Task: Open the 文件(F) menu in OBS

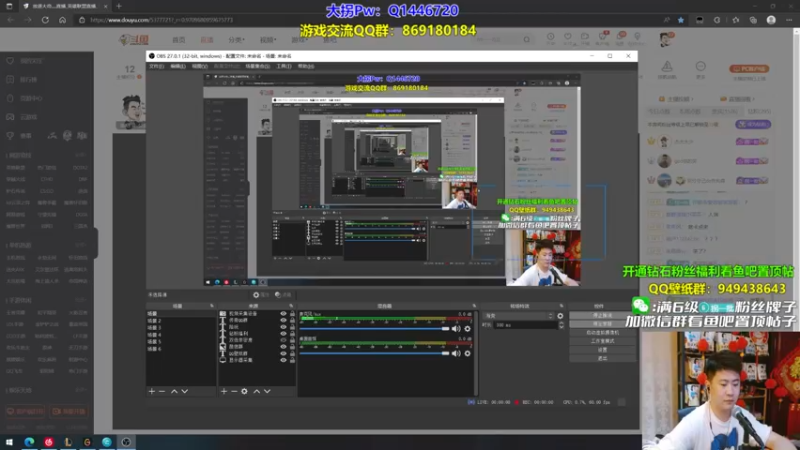Action: point(156,66)
